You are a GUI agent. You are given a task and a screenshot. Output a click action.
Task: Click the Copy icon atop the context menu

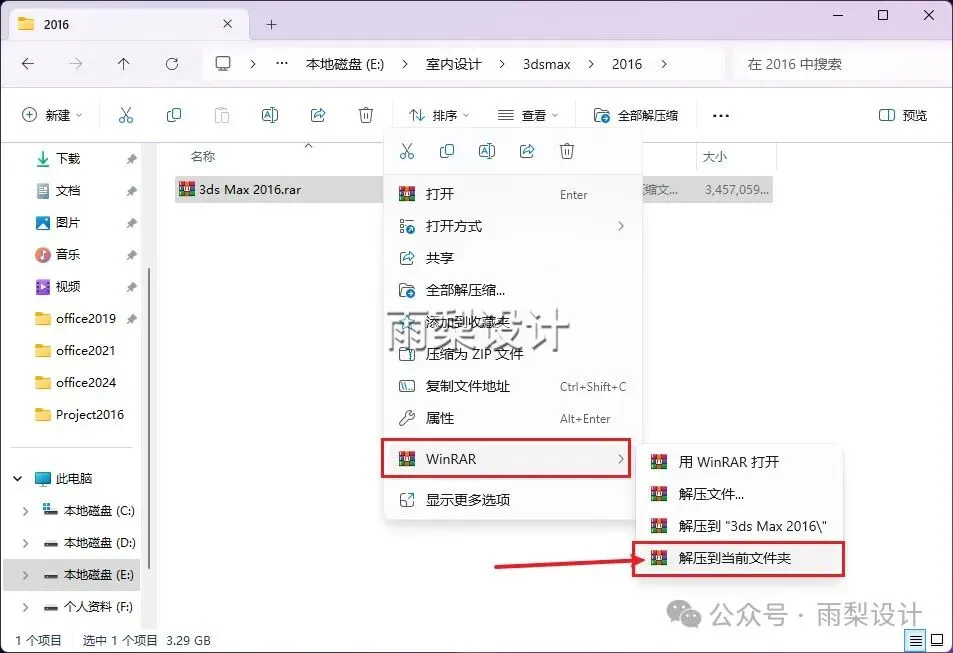[x=447, y=151]
